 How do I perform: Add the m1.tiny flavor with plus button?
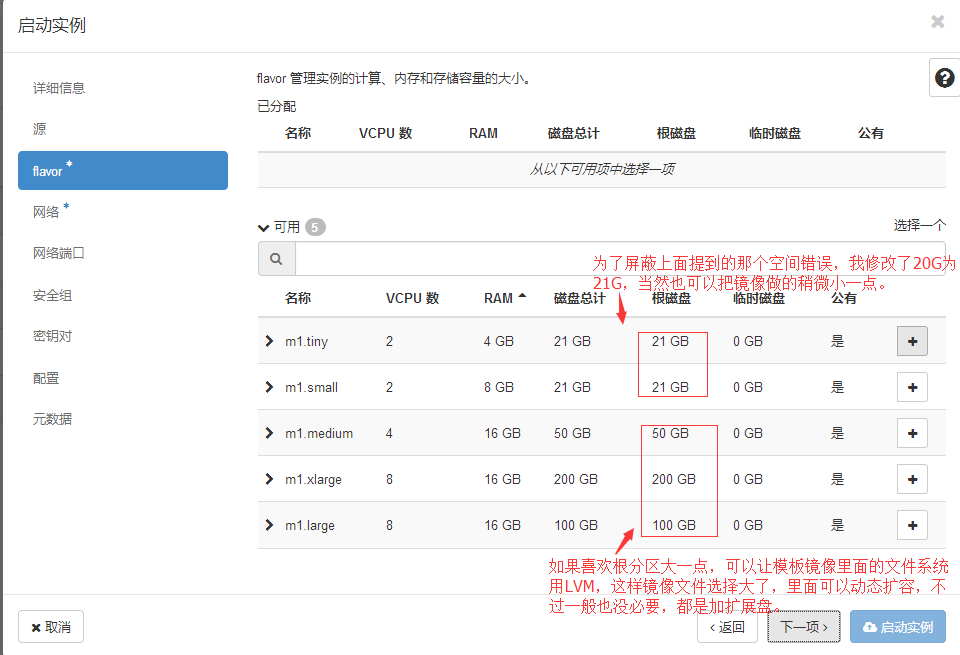pos(912,341)
